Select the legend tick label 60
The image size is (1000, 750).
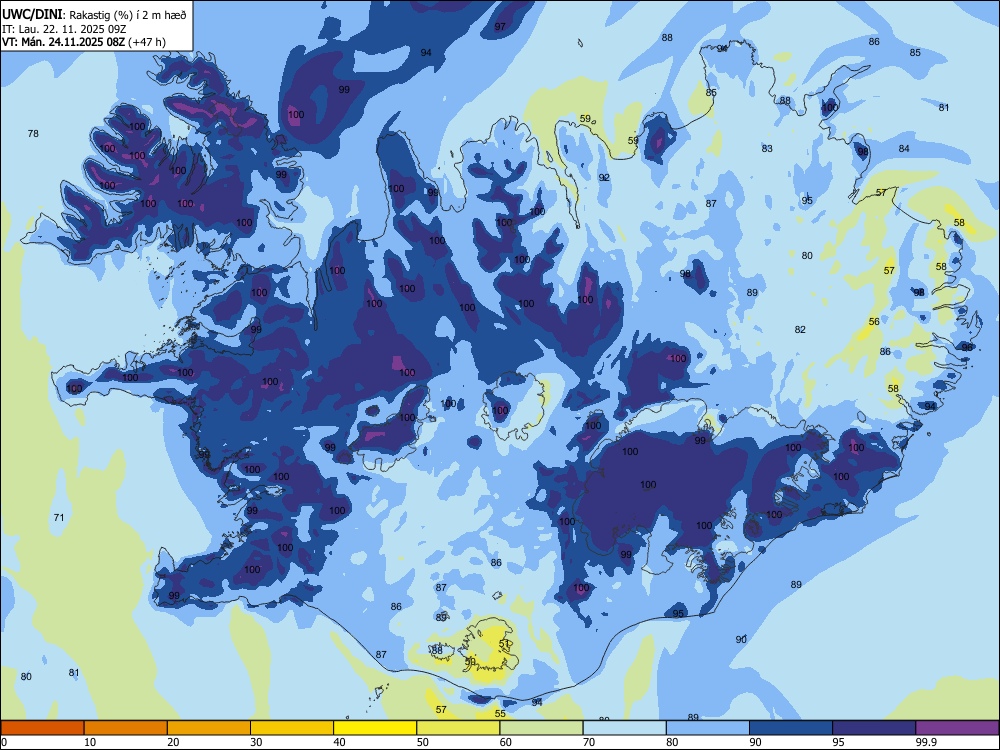coord(506,742)
